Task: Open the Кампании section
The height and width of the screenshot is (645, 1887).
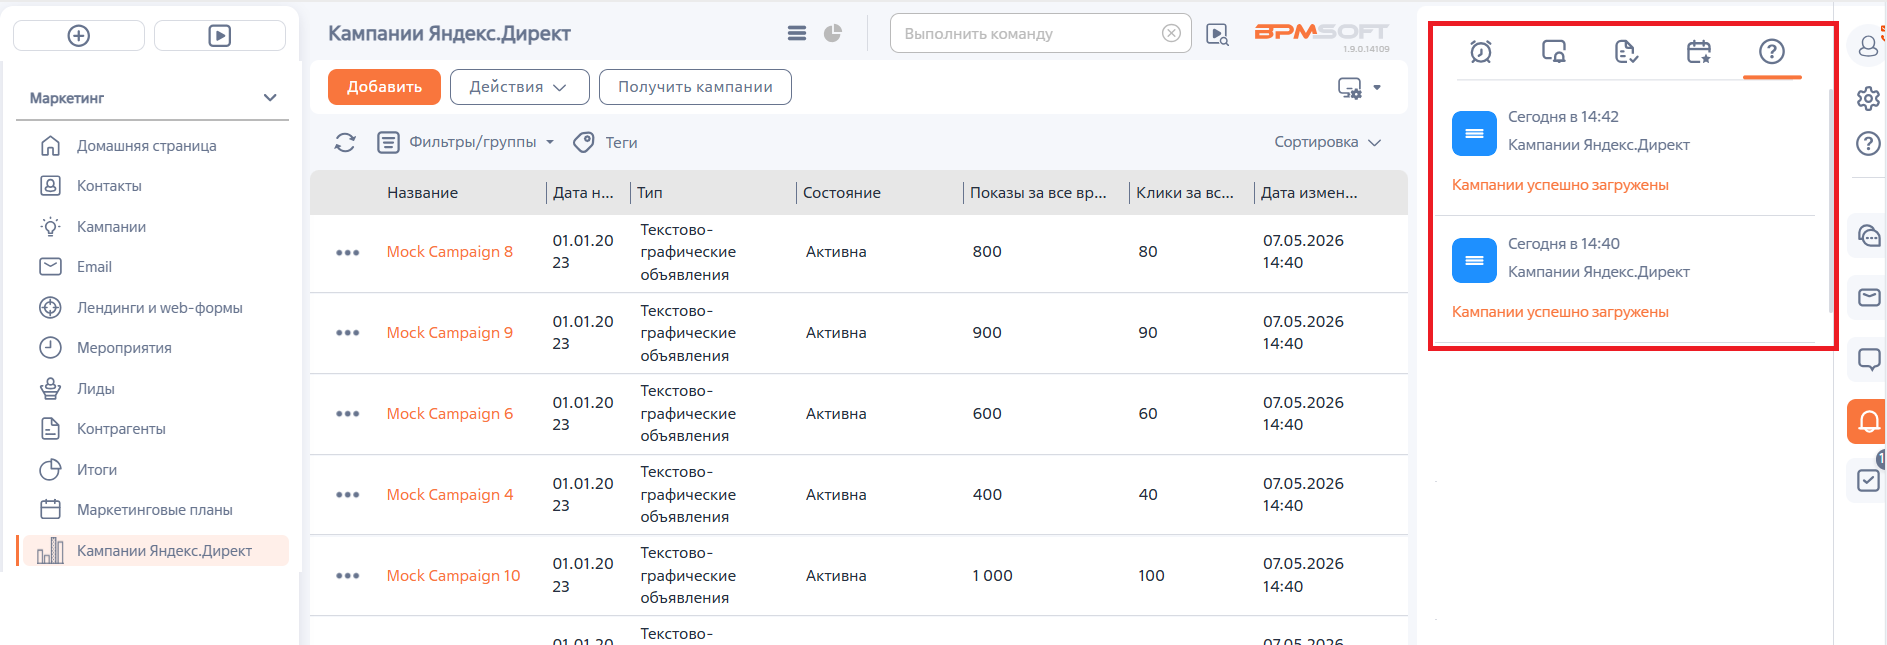Action: (111, 227)
